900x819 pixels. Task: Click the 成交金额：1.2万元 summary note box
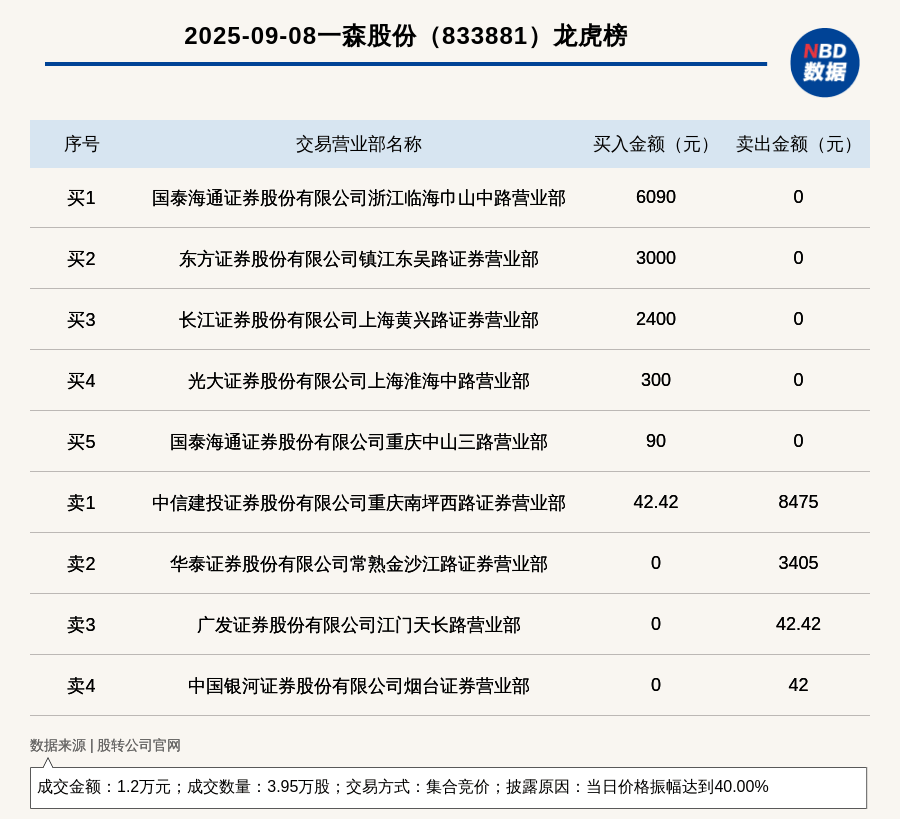point(448,787)
